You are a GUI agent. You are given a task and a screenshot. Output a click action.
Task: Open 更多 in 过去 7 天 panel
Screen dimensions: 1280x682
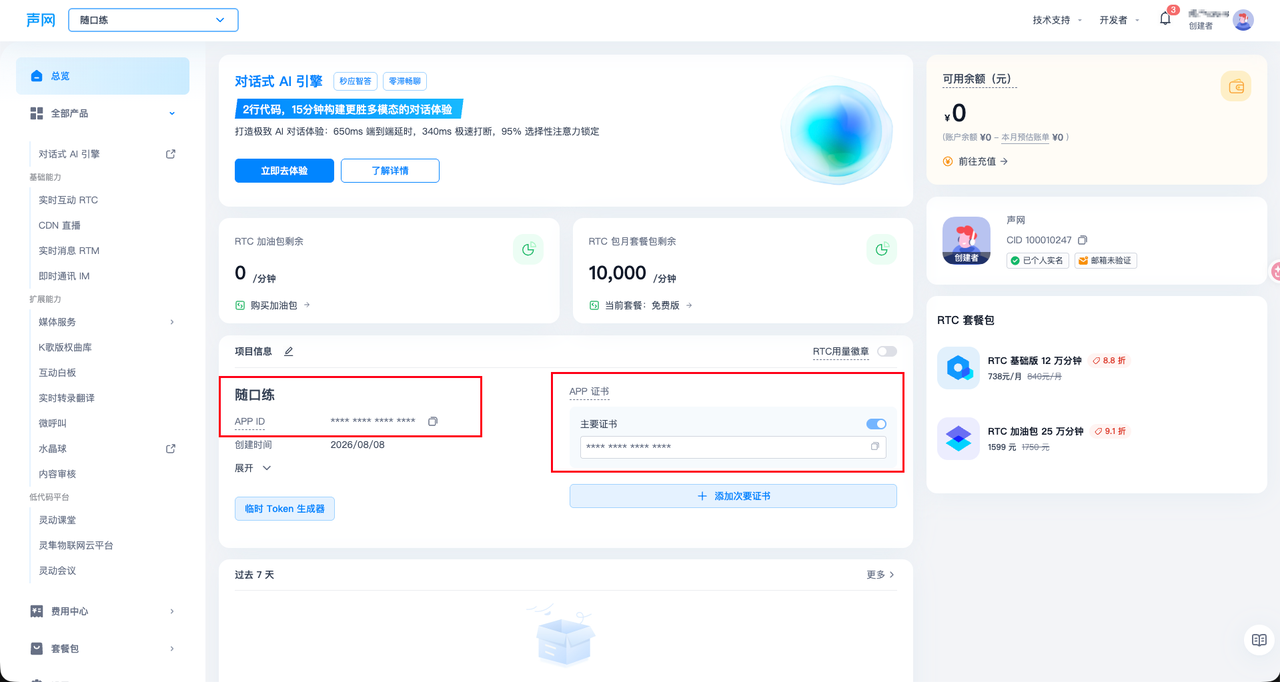[881, 575]
